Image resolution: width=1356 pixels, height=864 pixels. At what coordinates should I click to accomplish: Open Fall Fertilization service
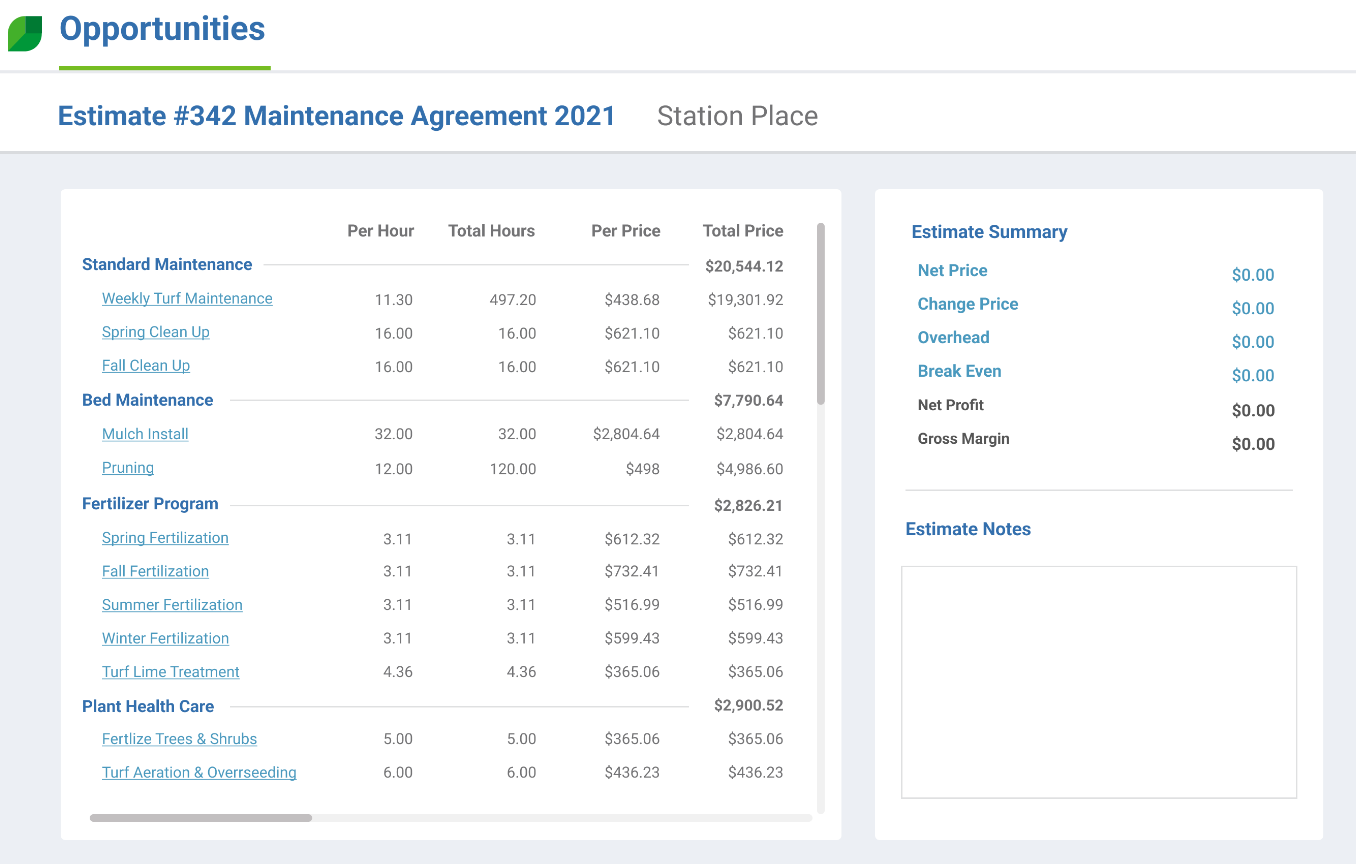(x=155, y=571)
